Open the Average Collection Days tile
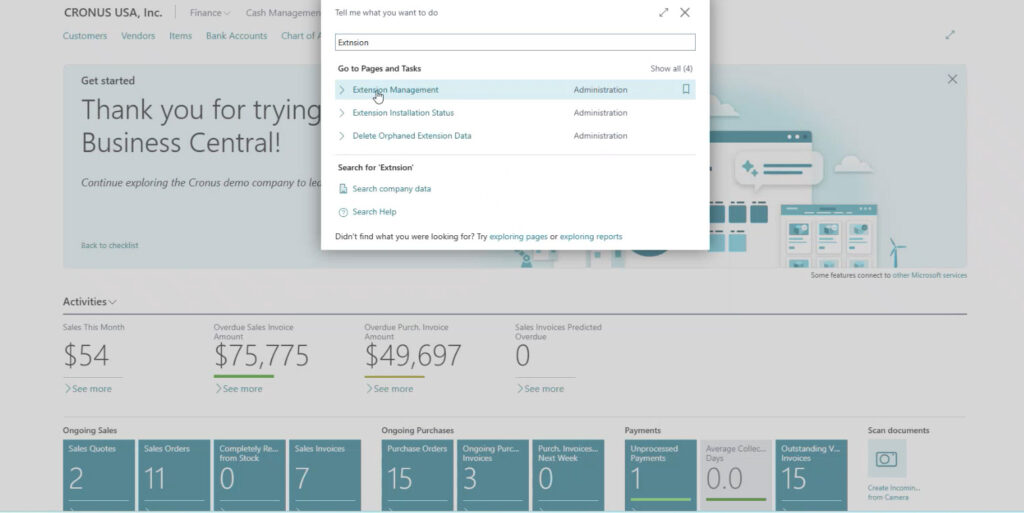 [736, 475]
